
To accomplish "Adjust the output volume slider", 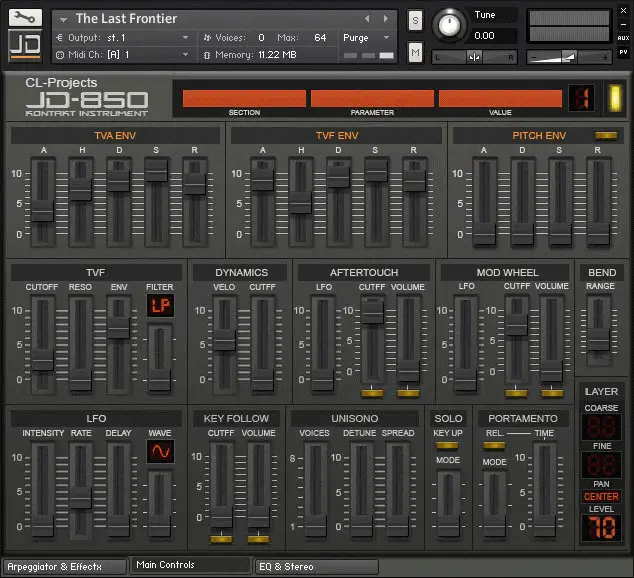I will [x=569, y=57].
